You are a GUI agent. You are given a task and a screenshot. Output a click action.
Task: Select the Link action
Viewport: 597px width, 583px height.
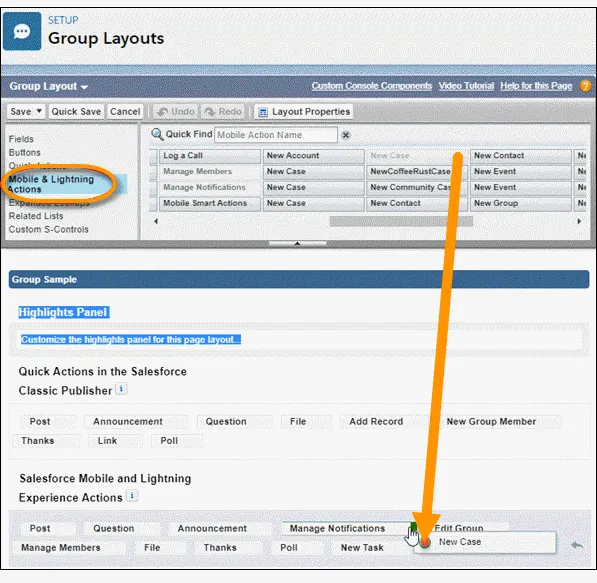[x=115, y=441]
